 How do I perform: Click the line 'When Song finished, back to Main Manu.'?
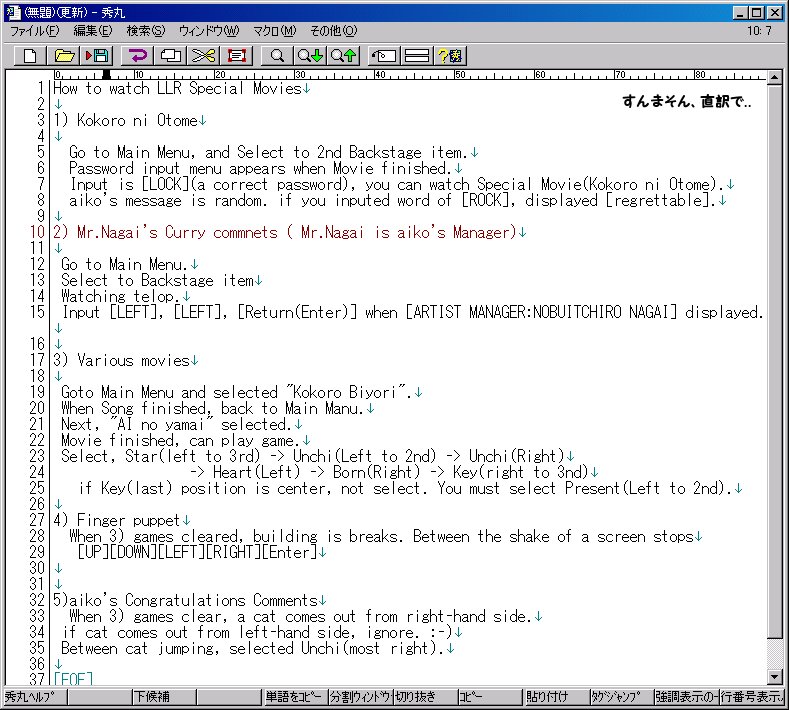click(212, 409)
